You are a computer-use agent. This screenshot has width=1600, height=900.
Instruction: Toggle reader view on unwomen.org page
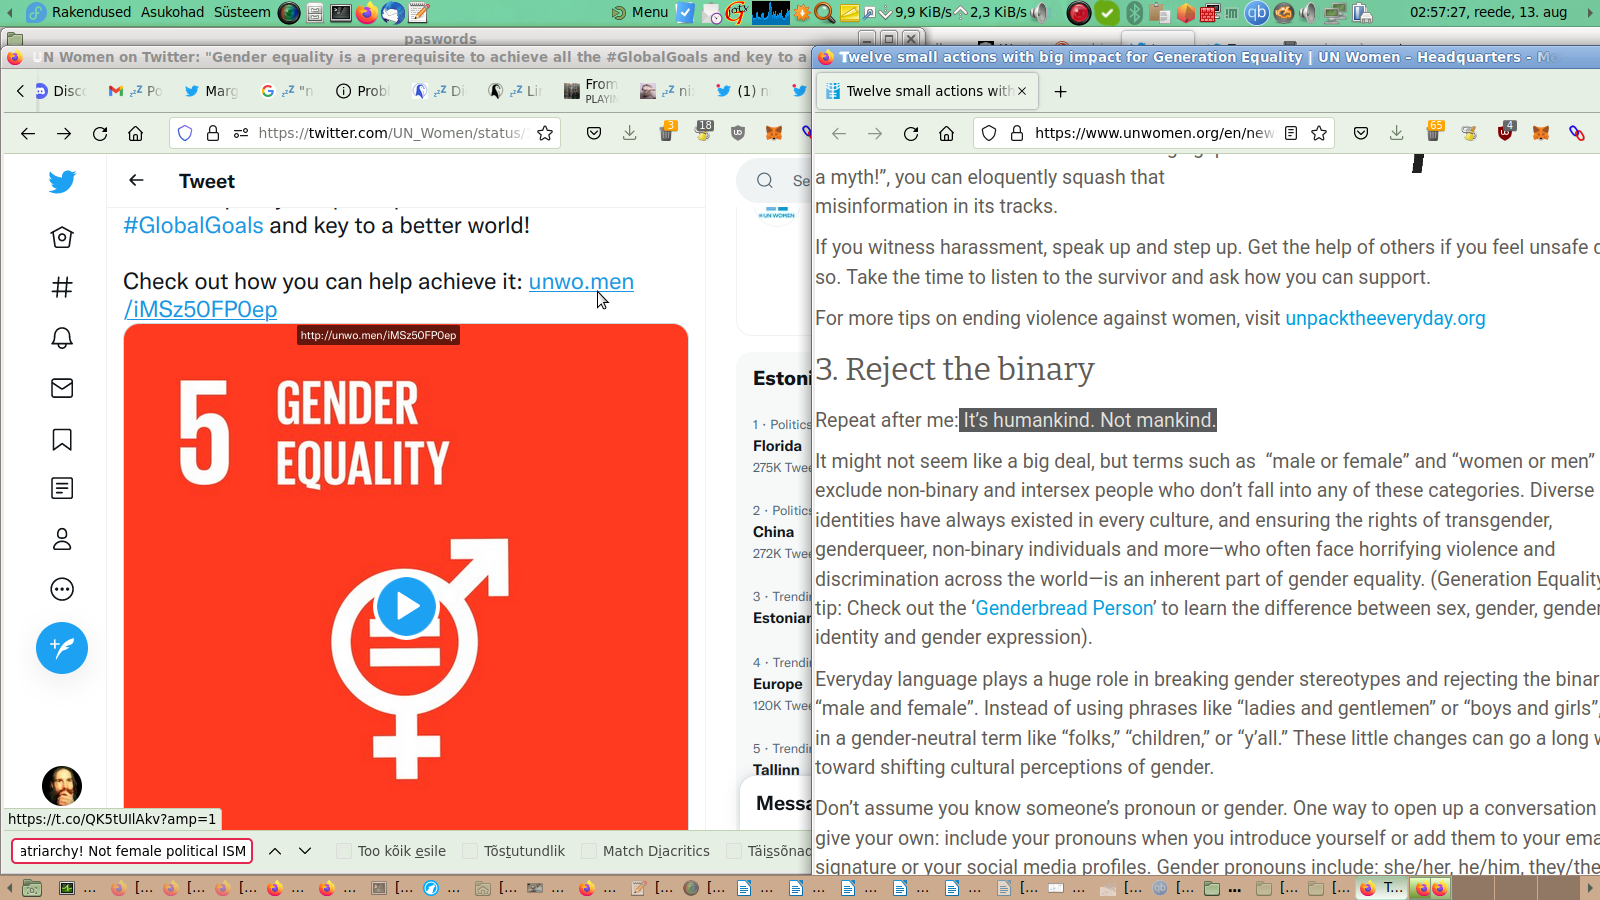[1291, 133]
